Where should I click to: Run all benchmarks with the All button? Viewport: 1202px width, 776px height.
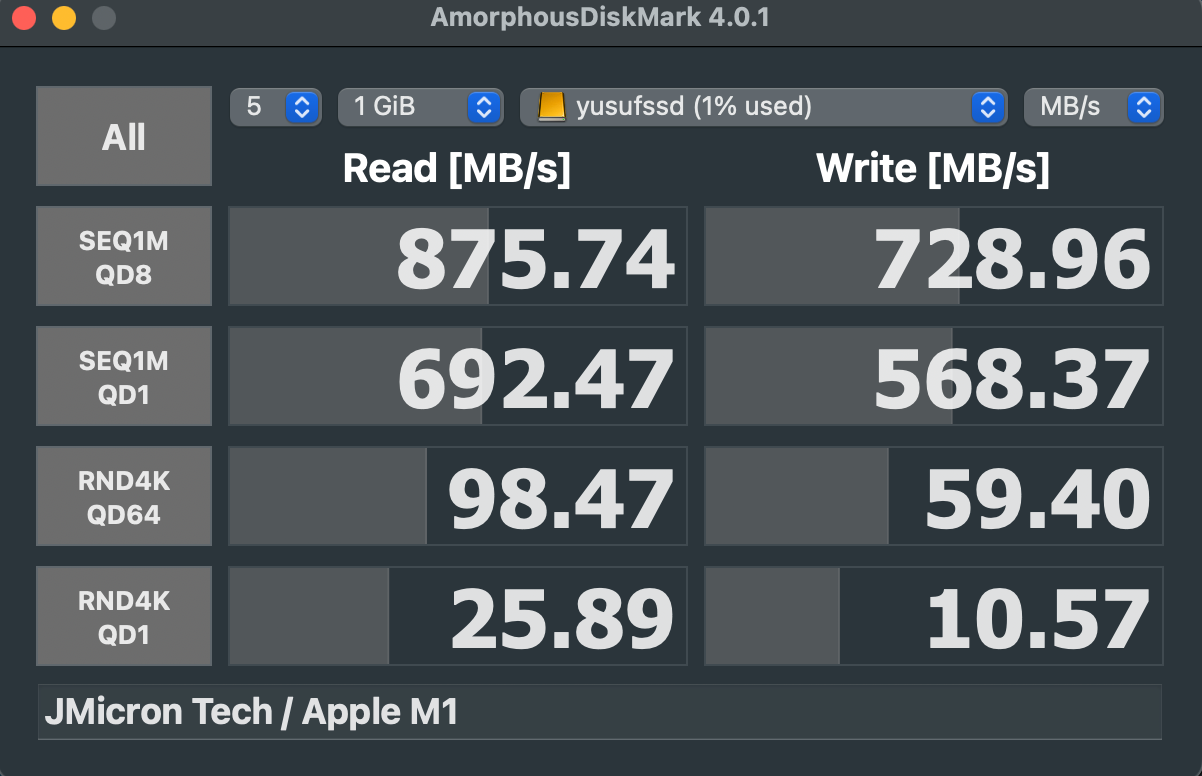pos(124,136)
